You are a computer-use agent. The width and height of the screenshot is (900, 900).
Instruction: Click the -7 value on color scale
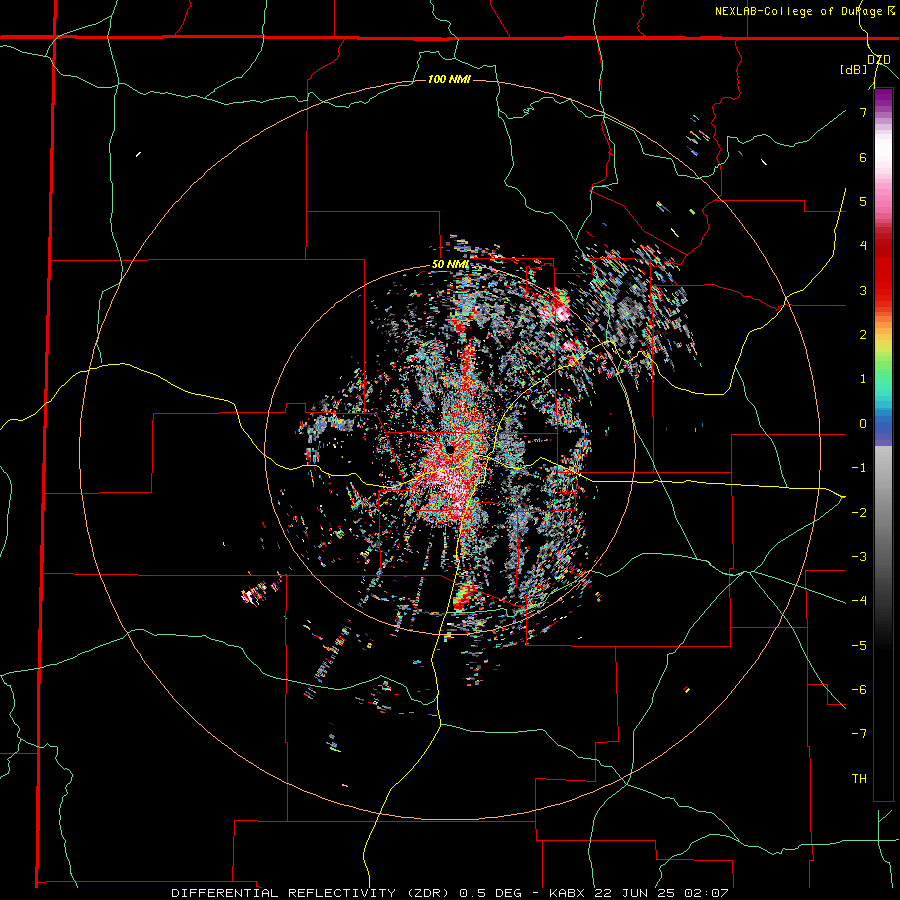859,734
